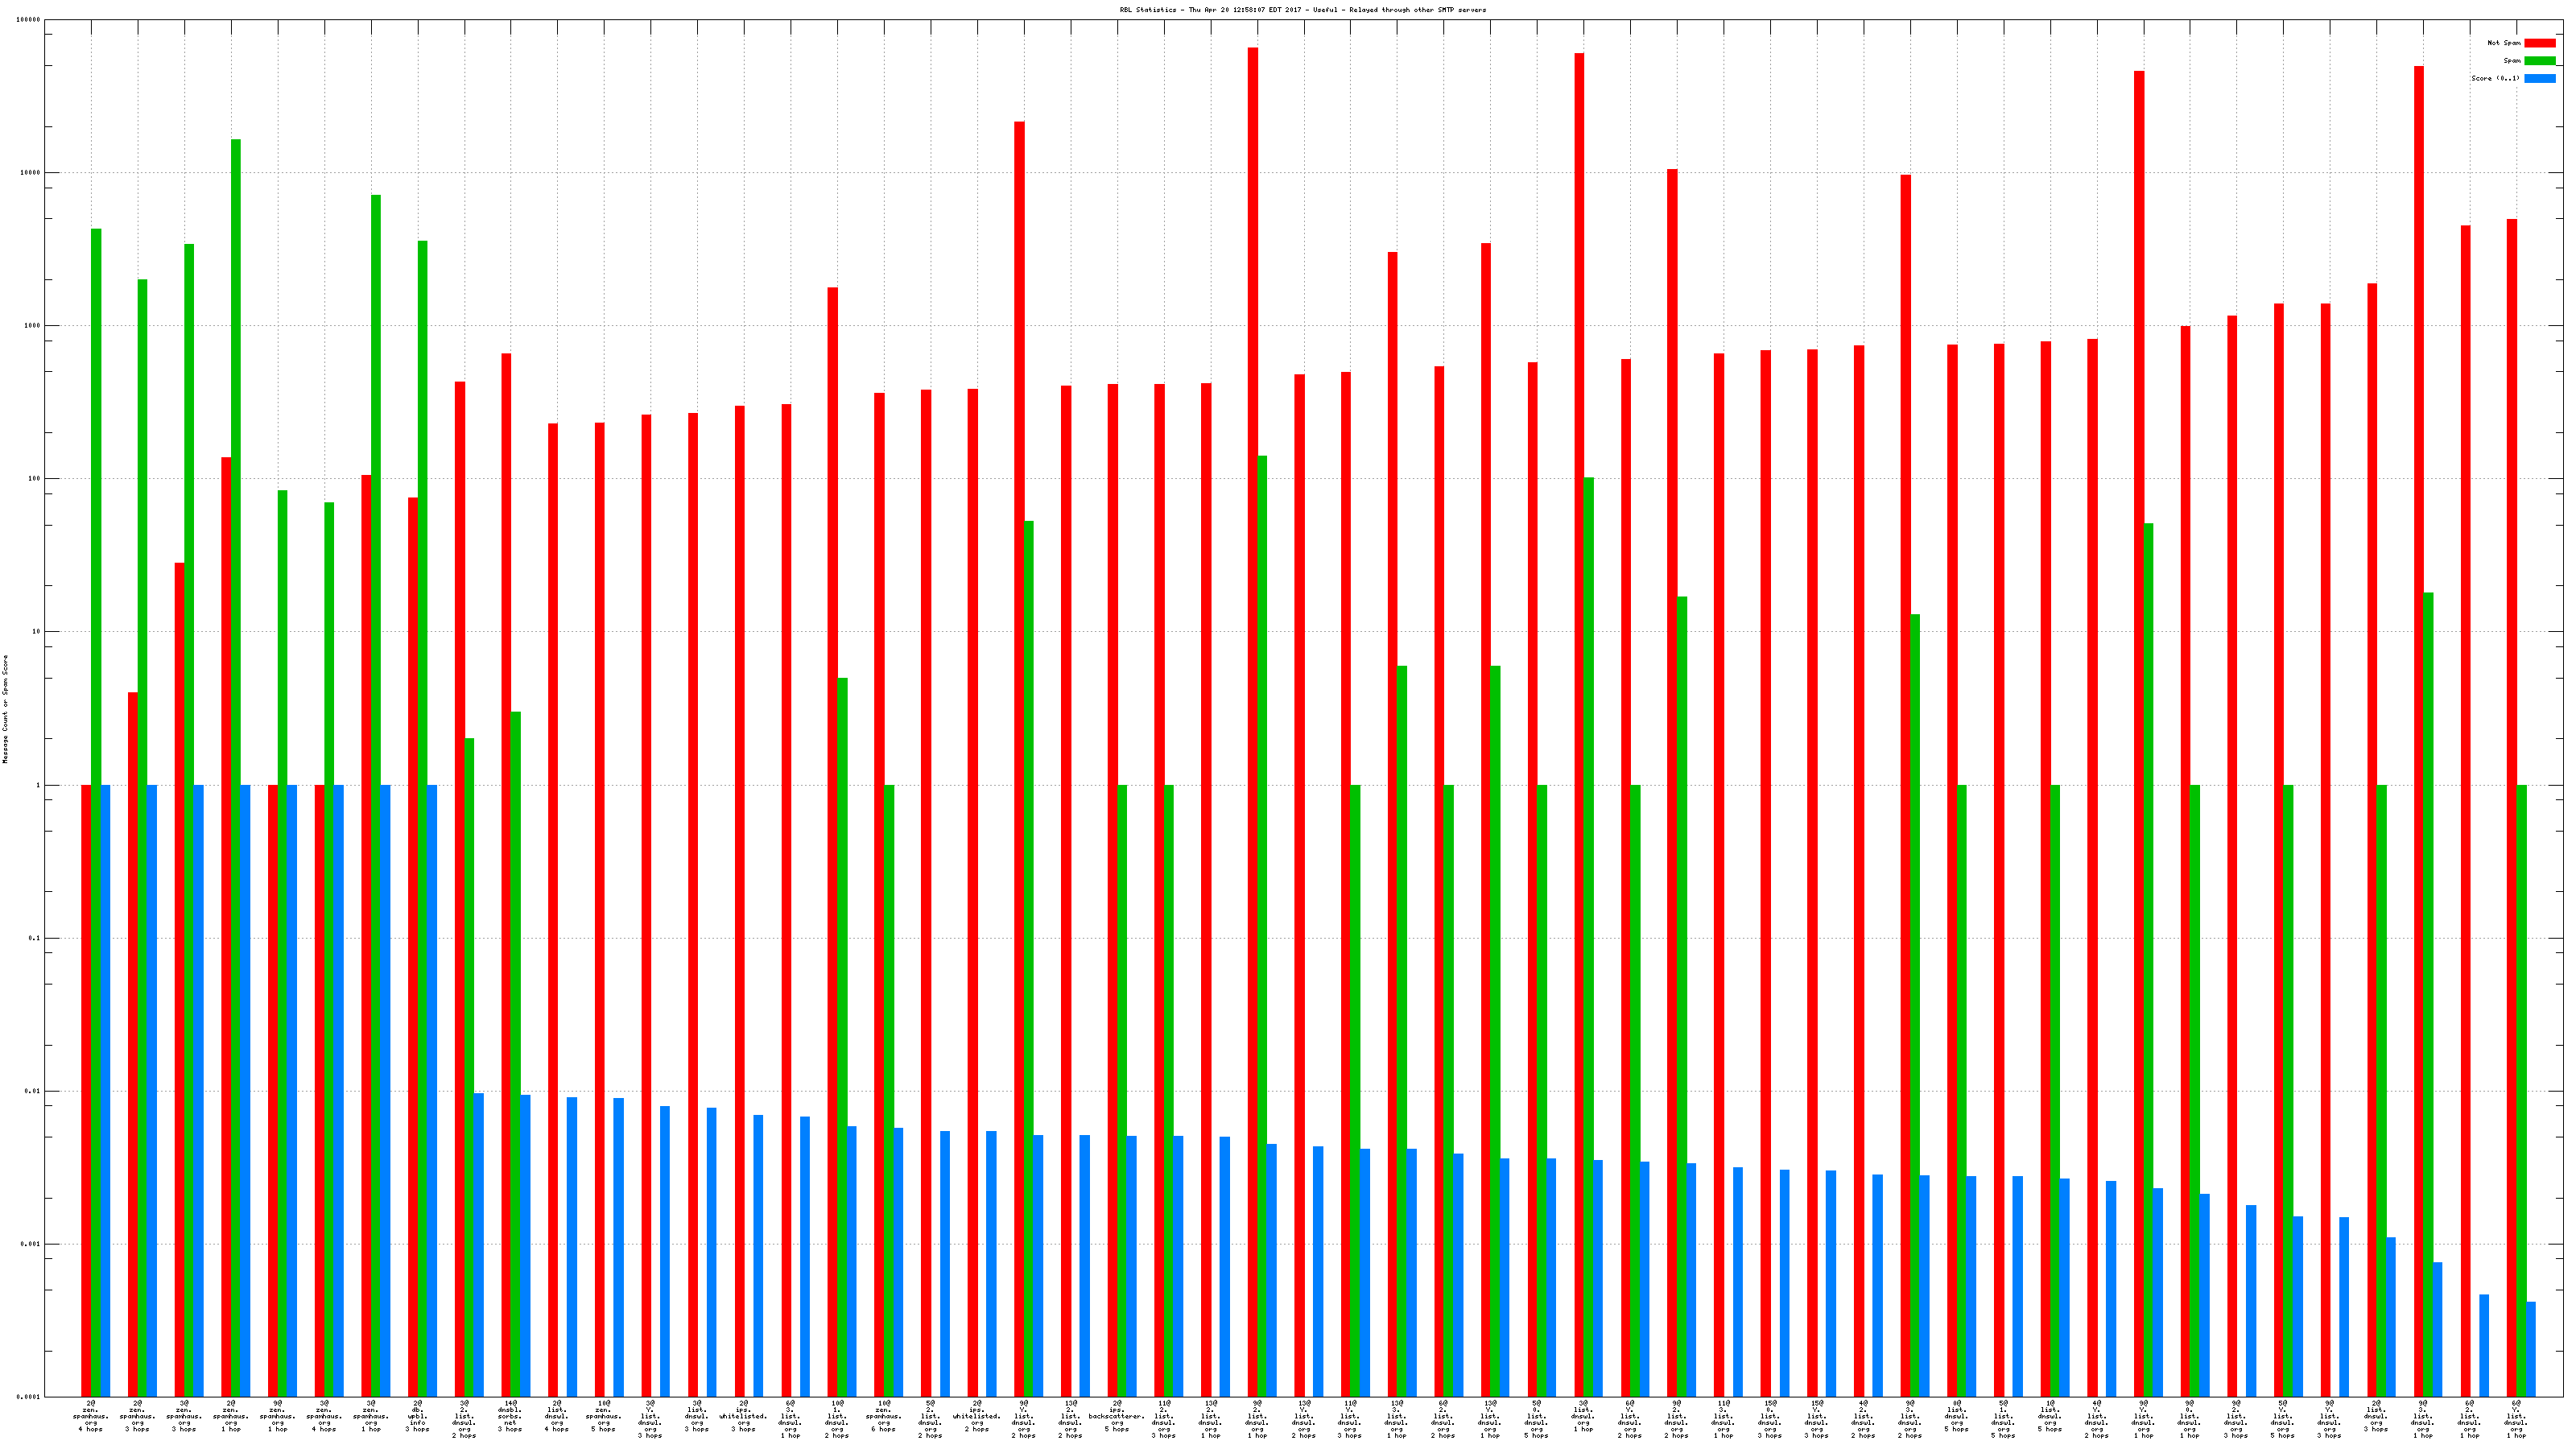2576x1449 pixels.
Task: Click the zen.spamhaus.org 6 hops label
Action: 884,1416
